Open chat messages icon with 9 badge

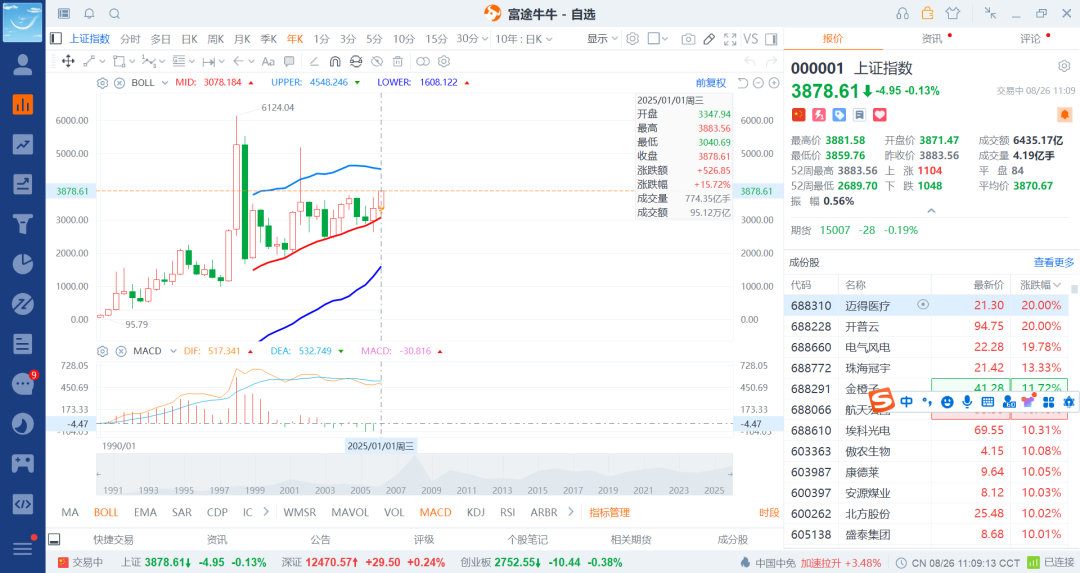point(23,384)
